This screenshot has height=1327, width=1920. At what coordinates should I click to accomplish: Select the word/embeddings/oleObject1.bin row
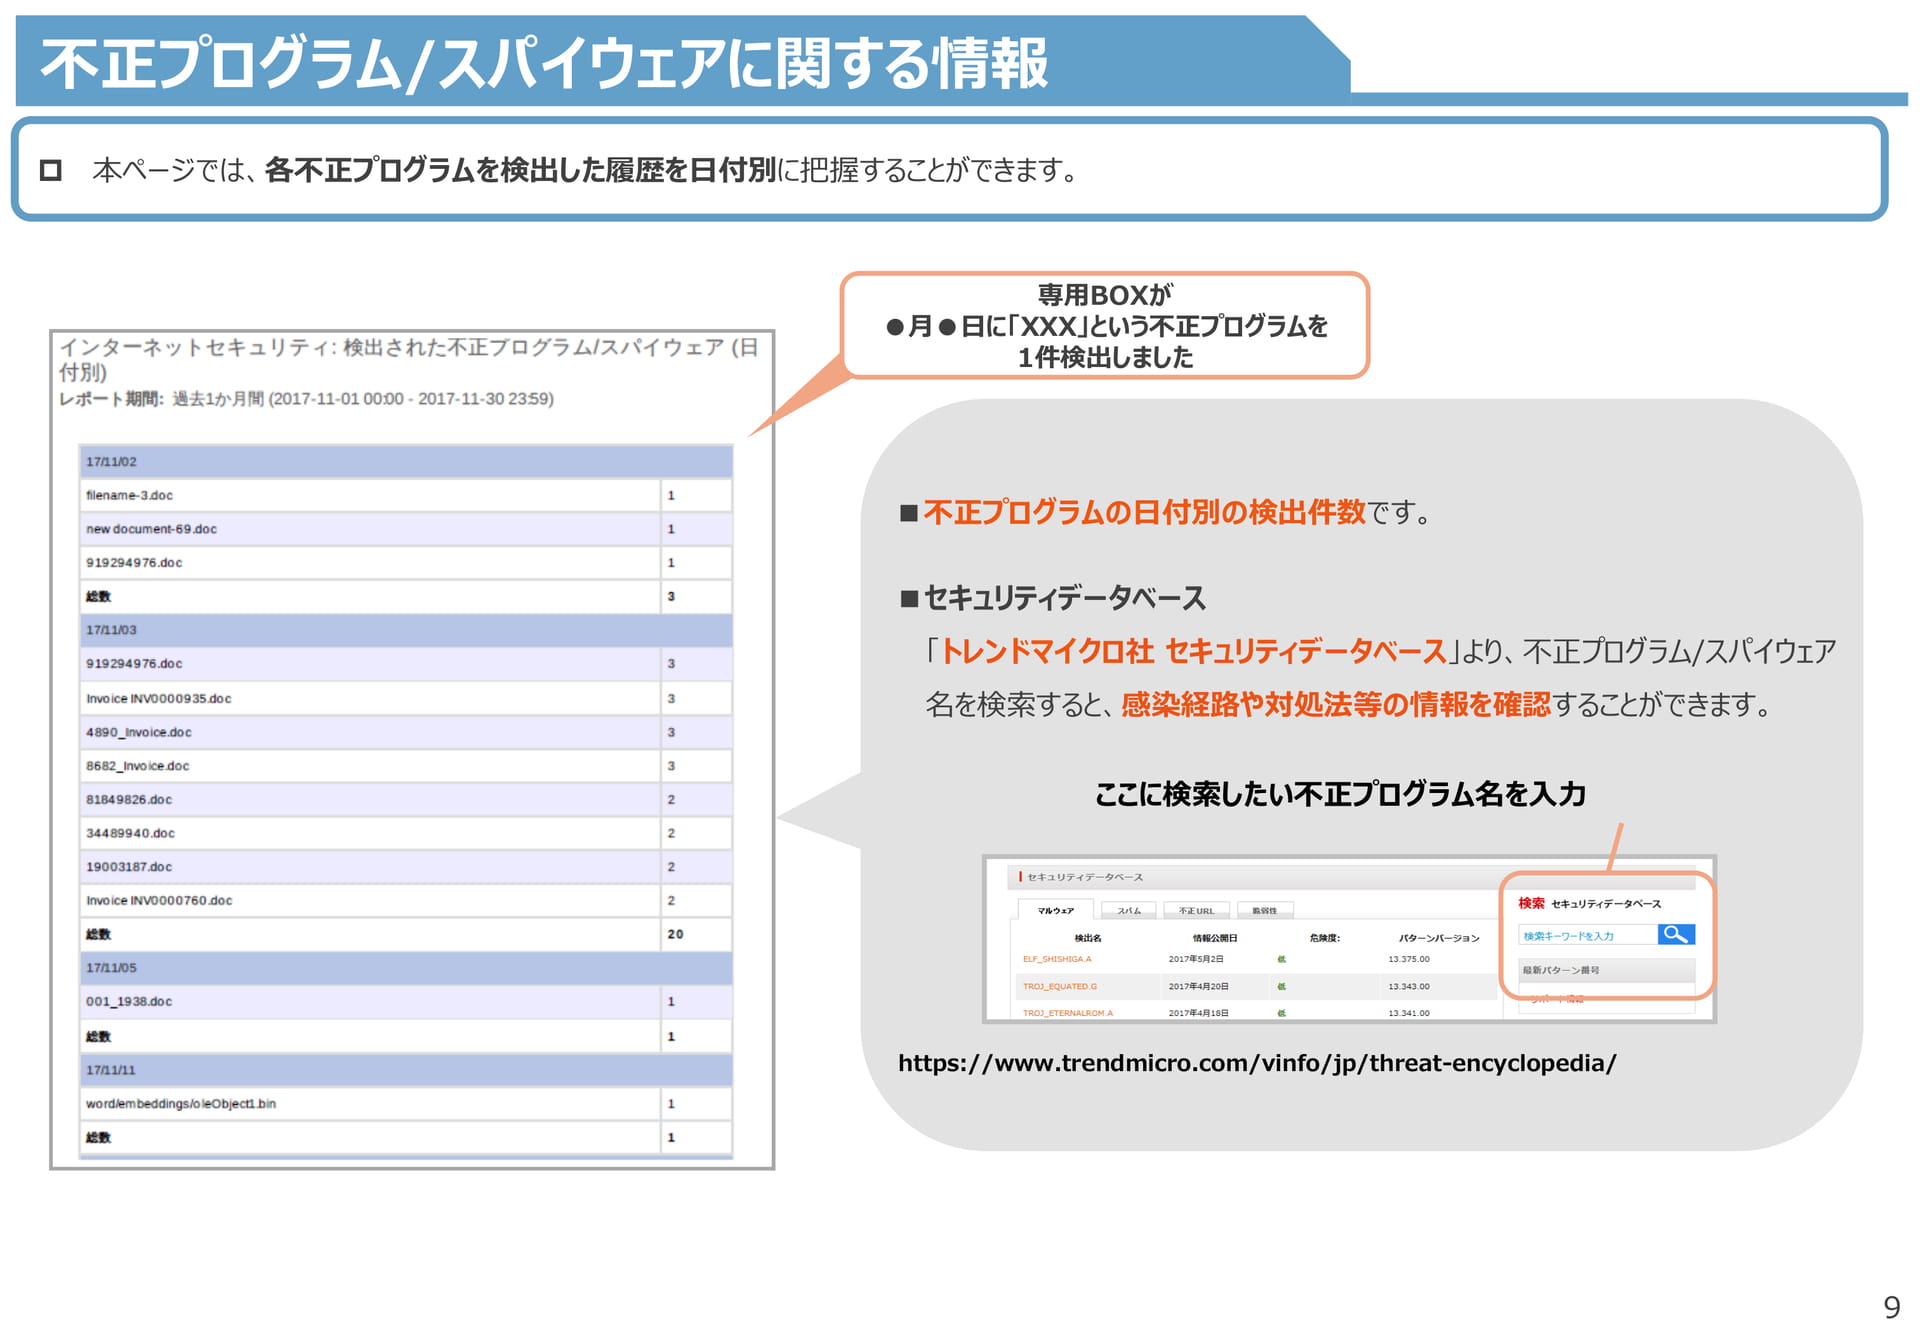coord(406,1104)
